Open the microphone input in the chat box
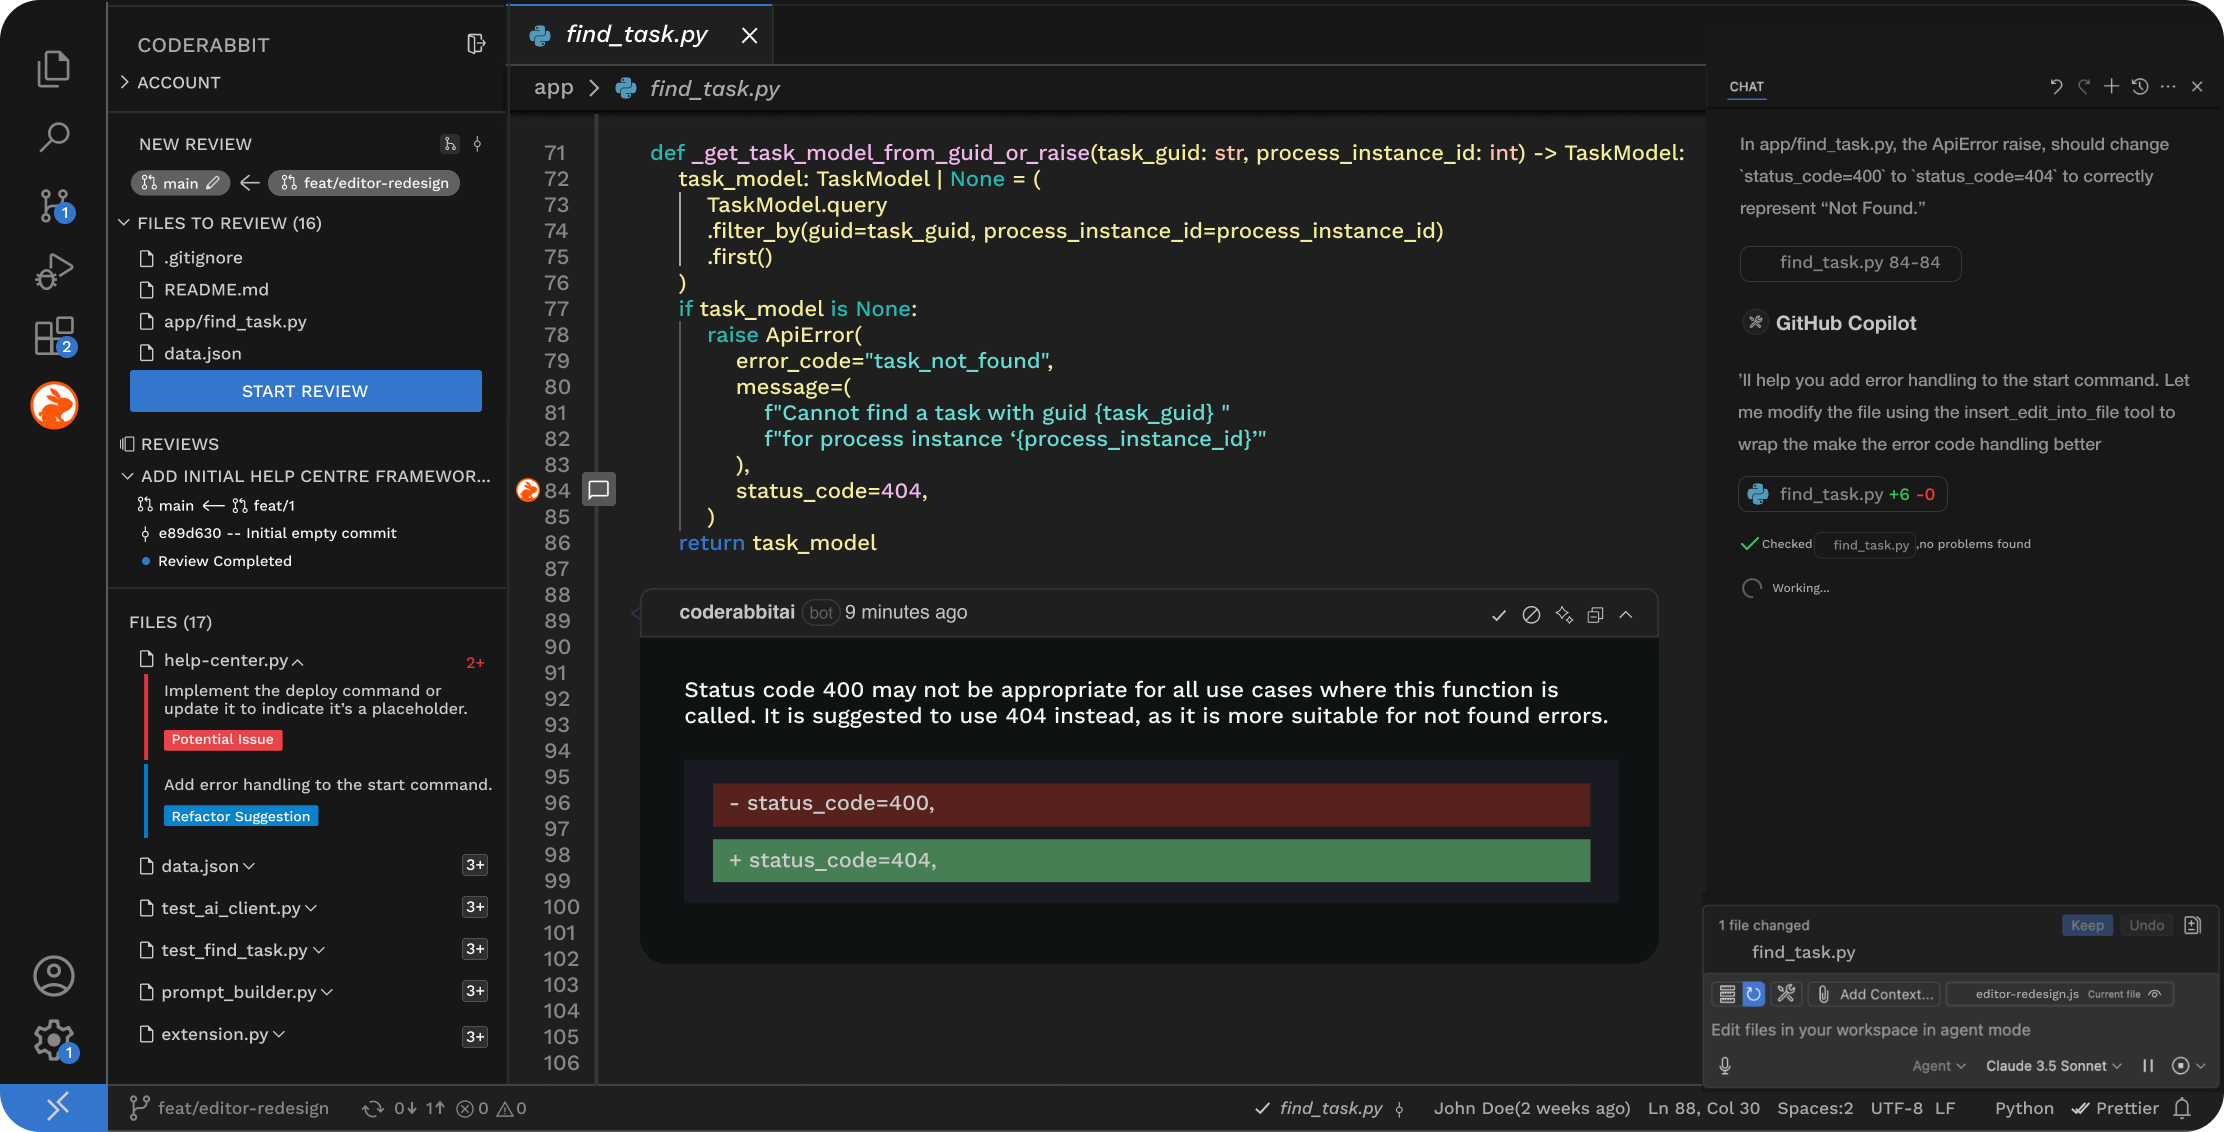Viewport: 2224px width, 1132px height. (1724, 1065)
